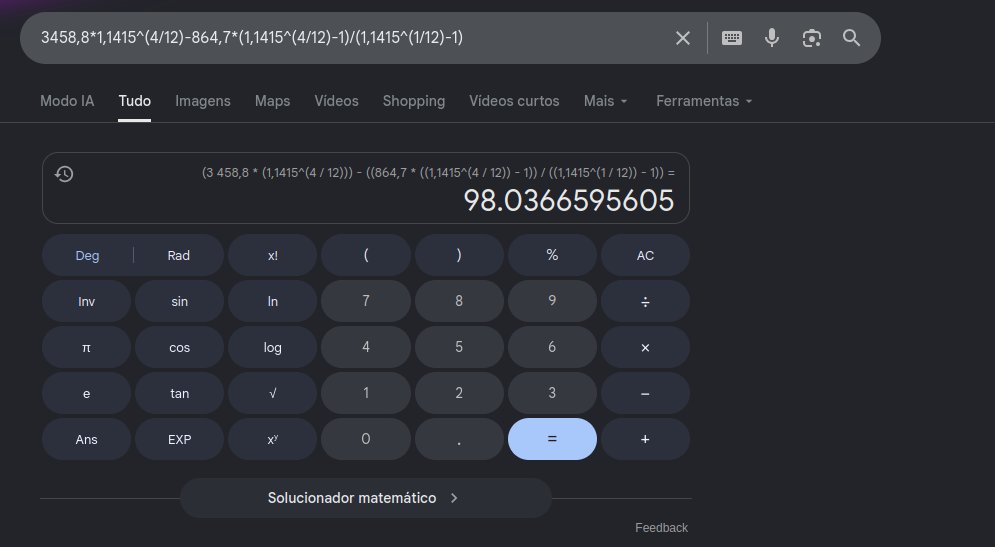This screenshot has width=995, height=547.
Task: Click the cos function key
Action: [x=180, y=347]
